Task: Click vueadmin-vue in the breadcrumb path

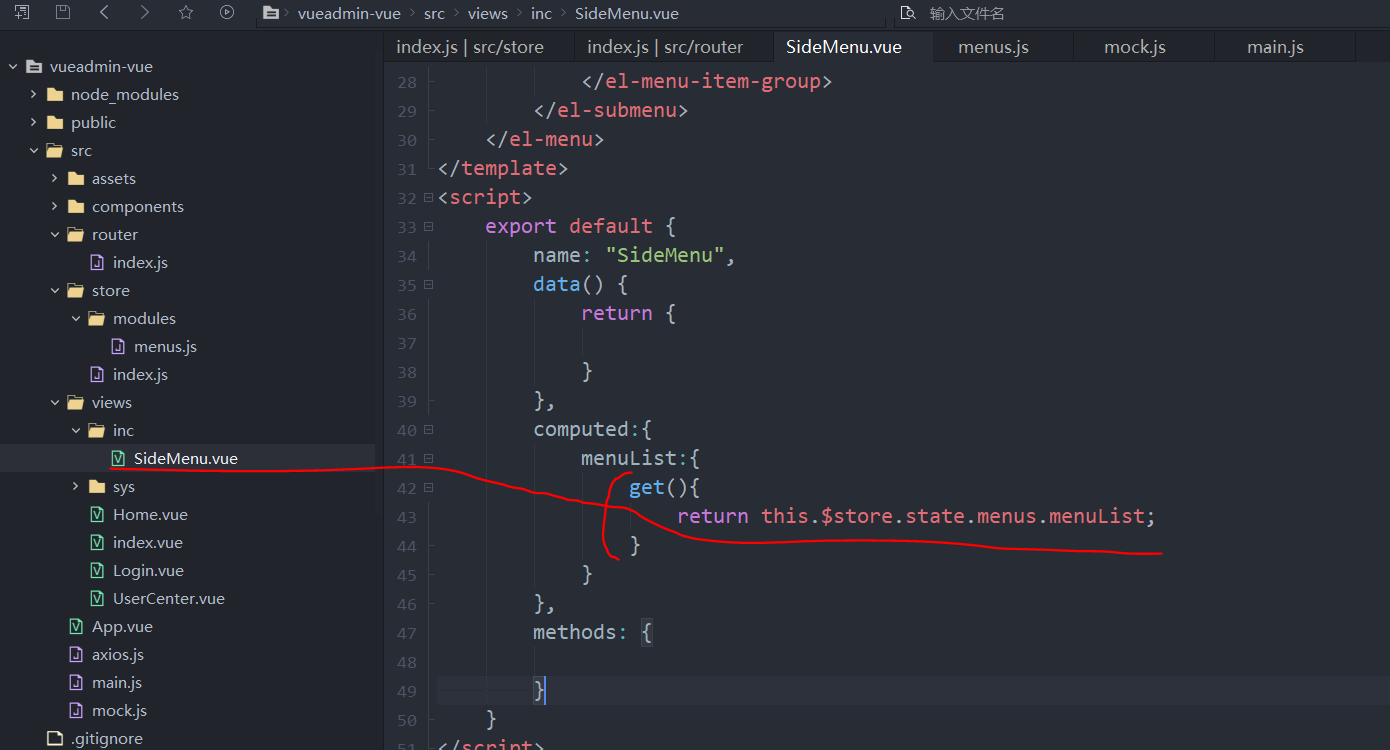Action: pos(349,13)
